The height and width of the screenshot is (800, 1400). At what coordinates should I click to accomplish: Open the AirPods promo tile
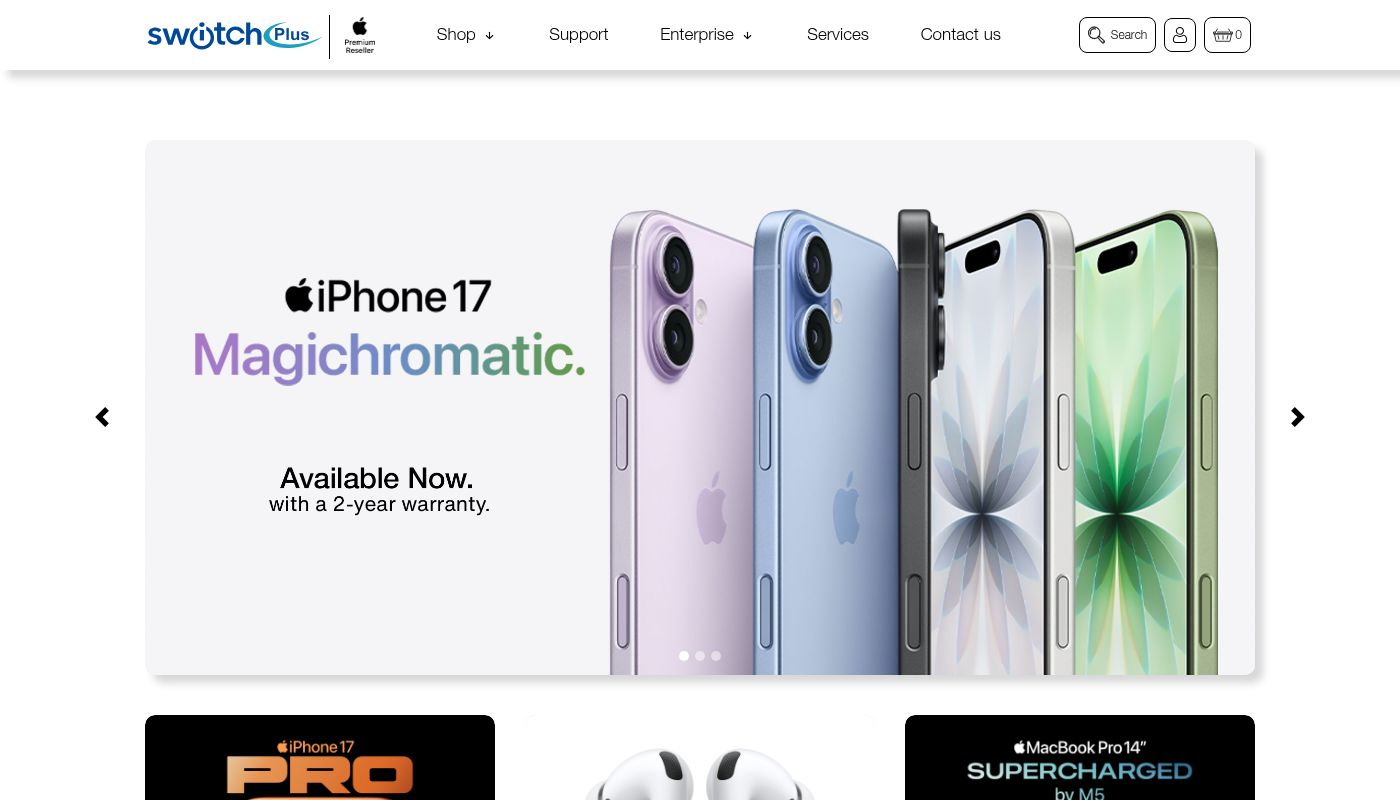[x=700, y=757]
